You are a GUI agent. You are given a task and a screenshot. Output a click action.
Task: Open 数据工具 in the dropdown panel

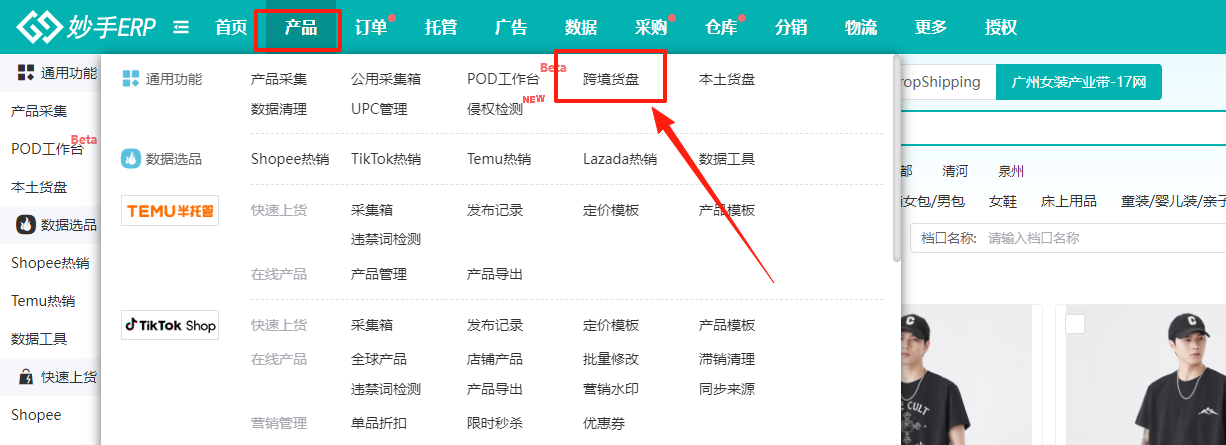pos(727,158)
